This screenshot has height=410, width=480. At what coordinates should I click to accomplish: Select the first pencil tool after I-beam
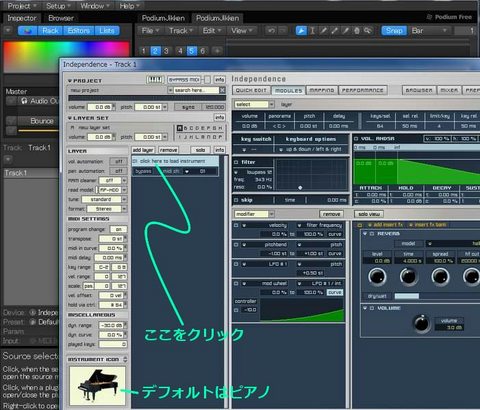(x=323, y=31)
